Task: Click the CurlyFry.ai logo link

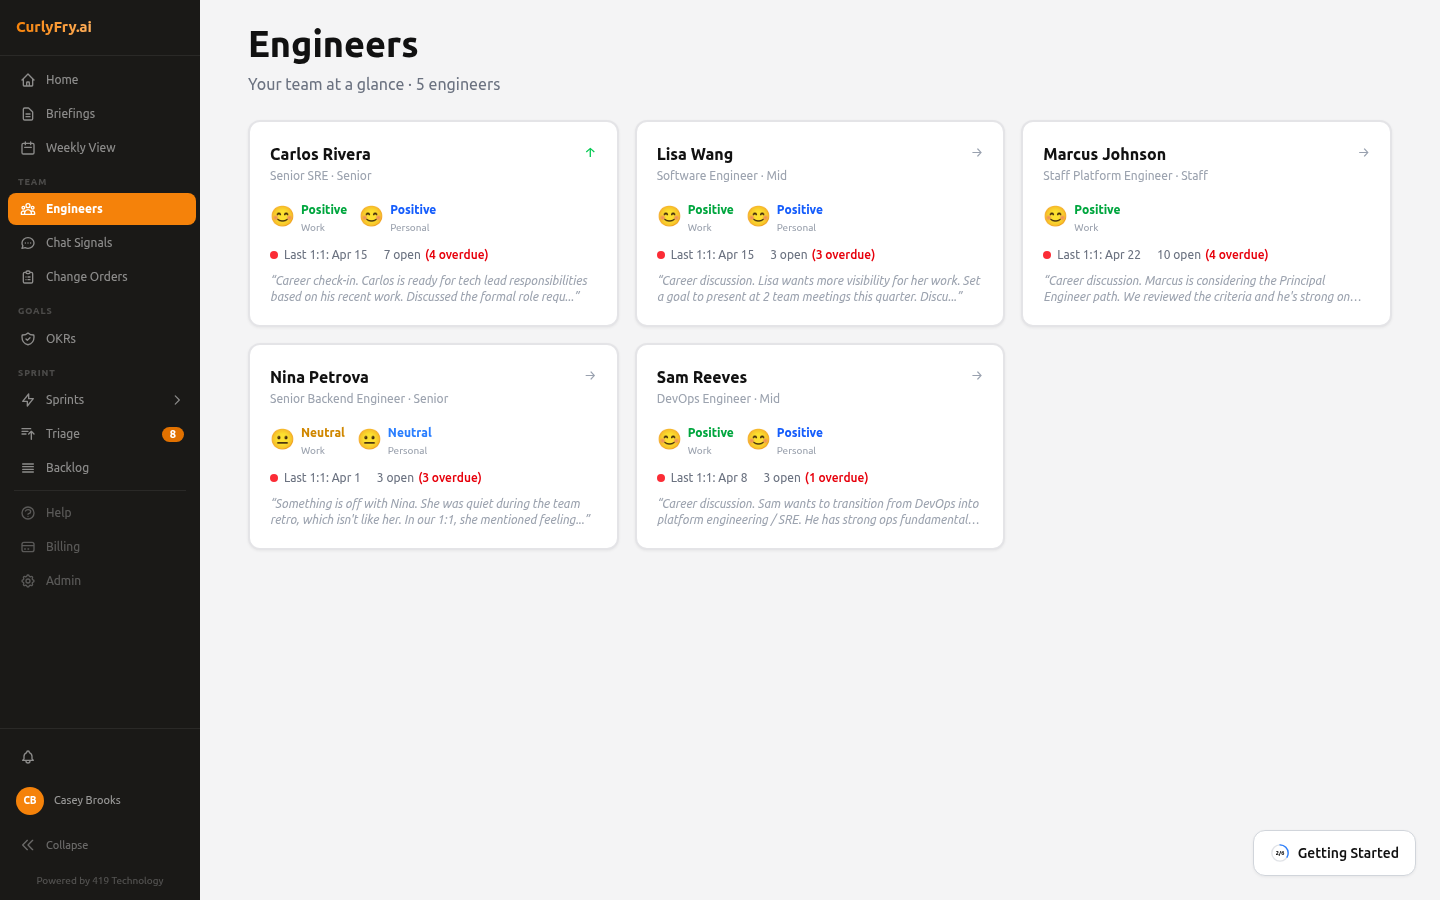Action: click(x=54, y=27)
